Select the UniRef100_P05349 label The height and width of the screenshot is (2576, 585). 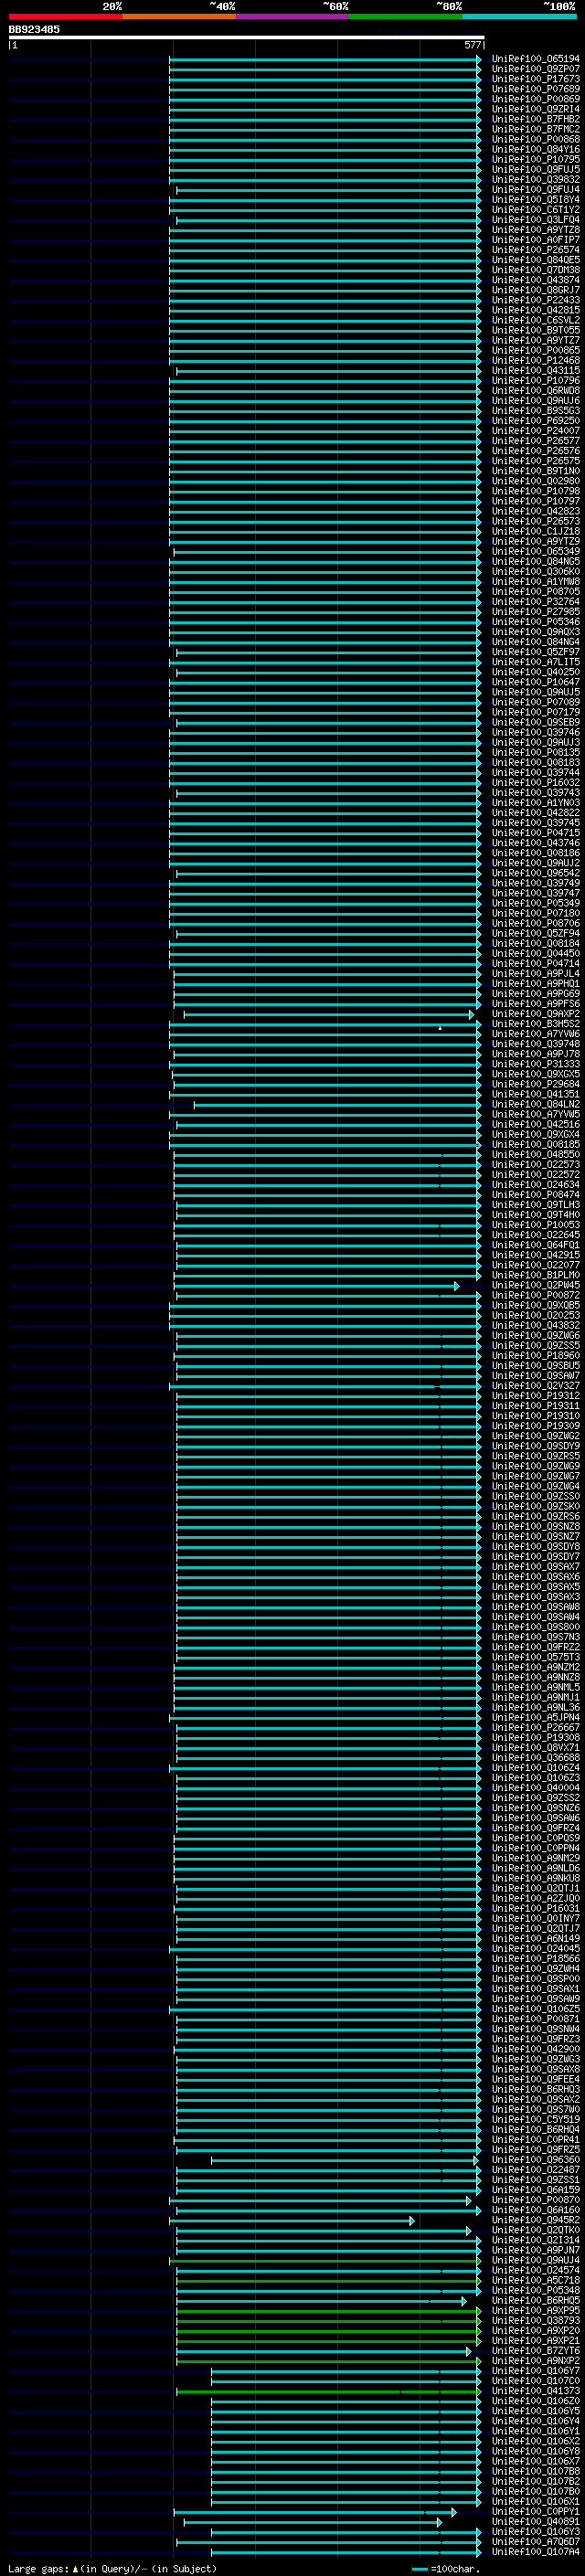click(x=536, y=903)
